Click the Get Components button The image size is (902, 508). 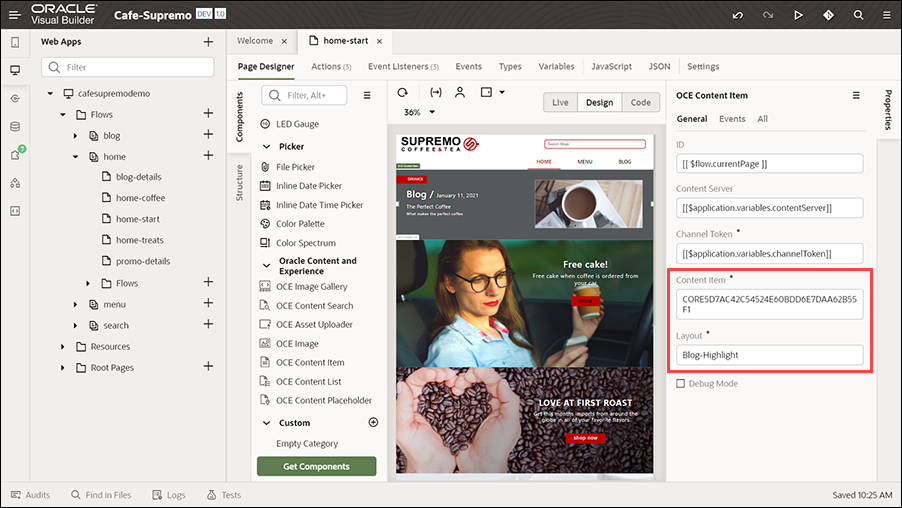316,467
